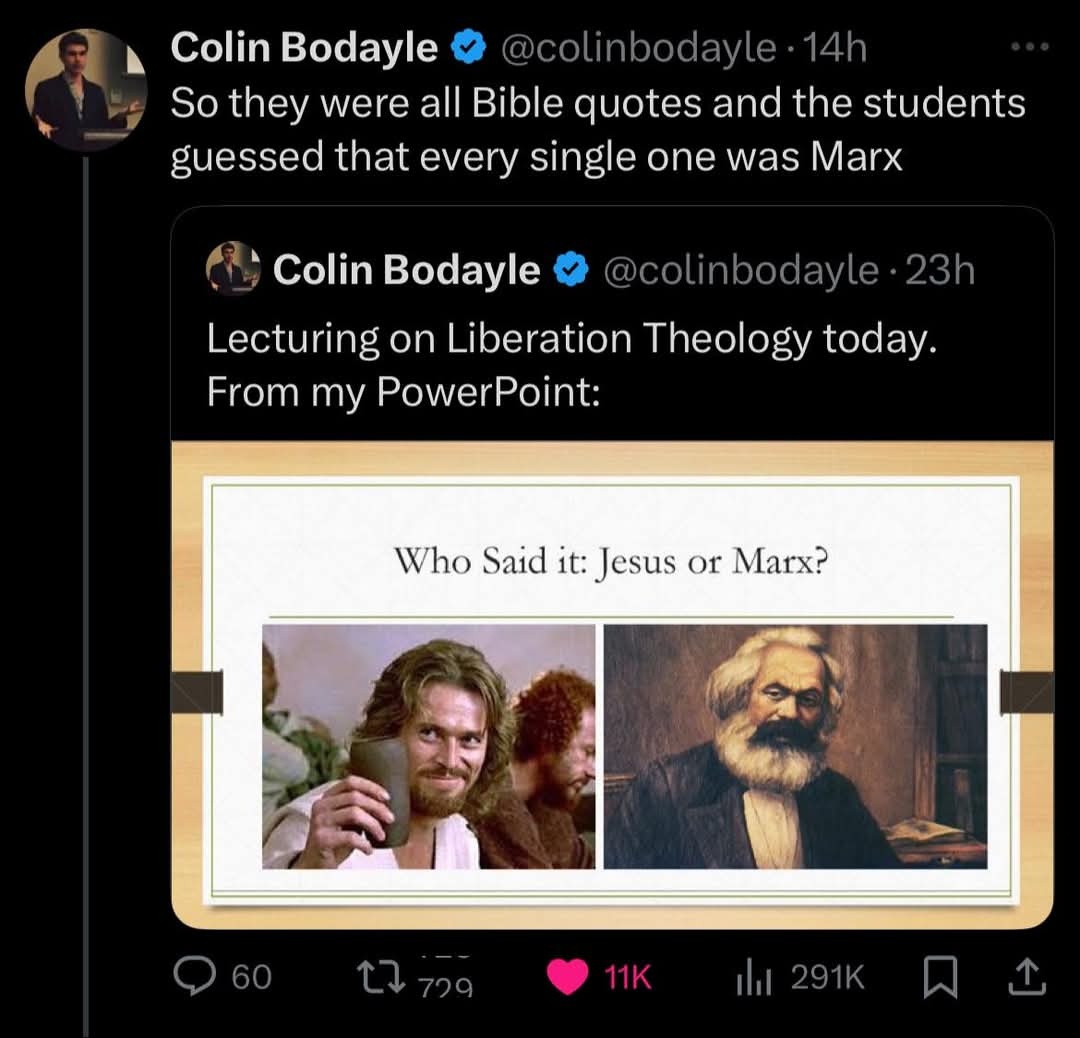Viewport: 1080px width, 1038px height.
Task: Open the @colinbodayle handle in quoted tweet
Action: coord(738,269)
